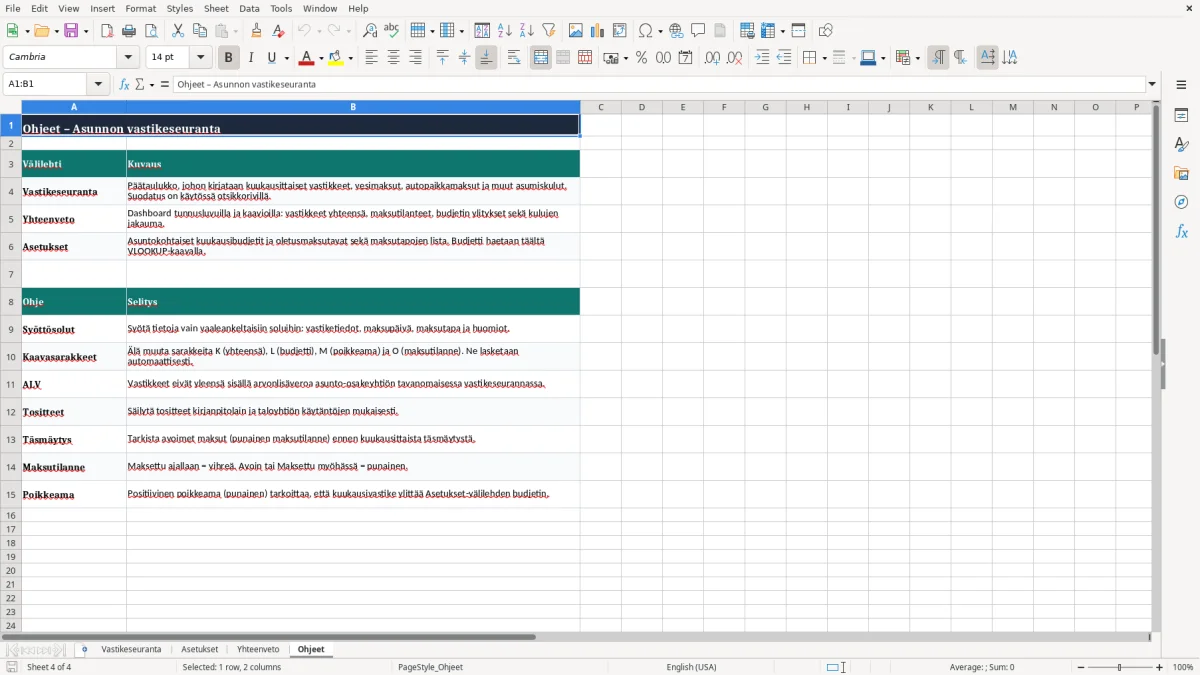Open the Styles menu
Viewport: 1200px width, 675px height.
click(x=180, y=8)
